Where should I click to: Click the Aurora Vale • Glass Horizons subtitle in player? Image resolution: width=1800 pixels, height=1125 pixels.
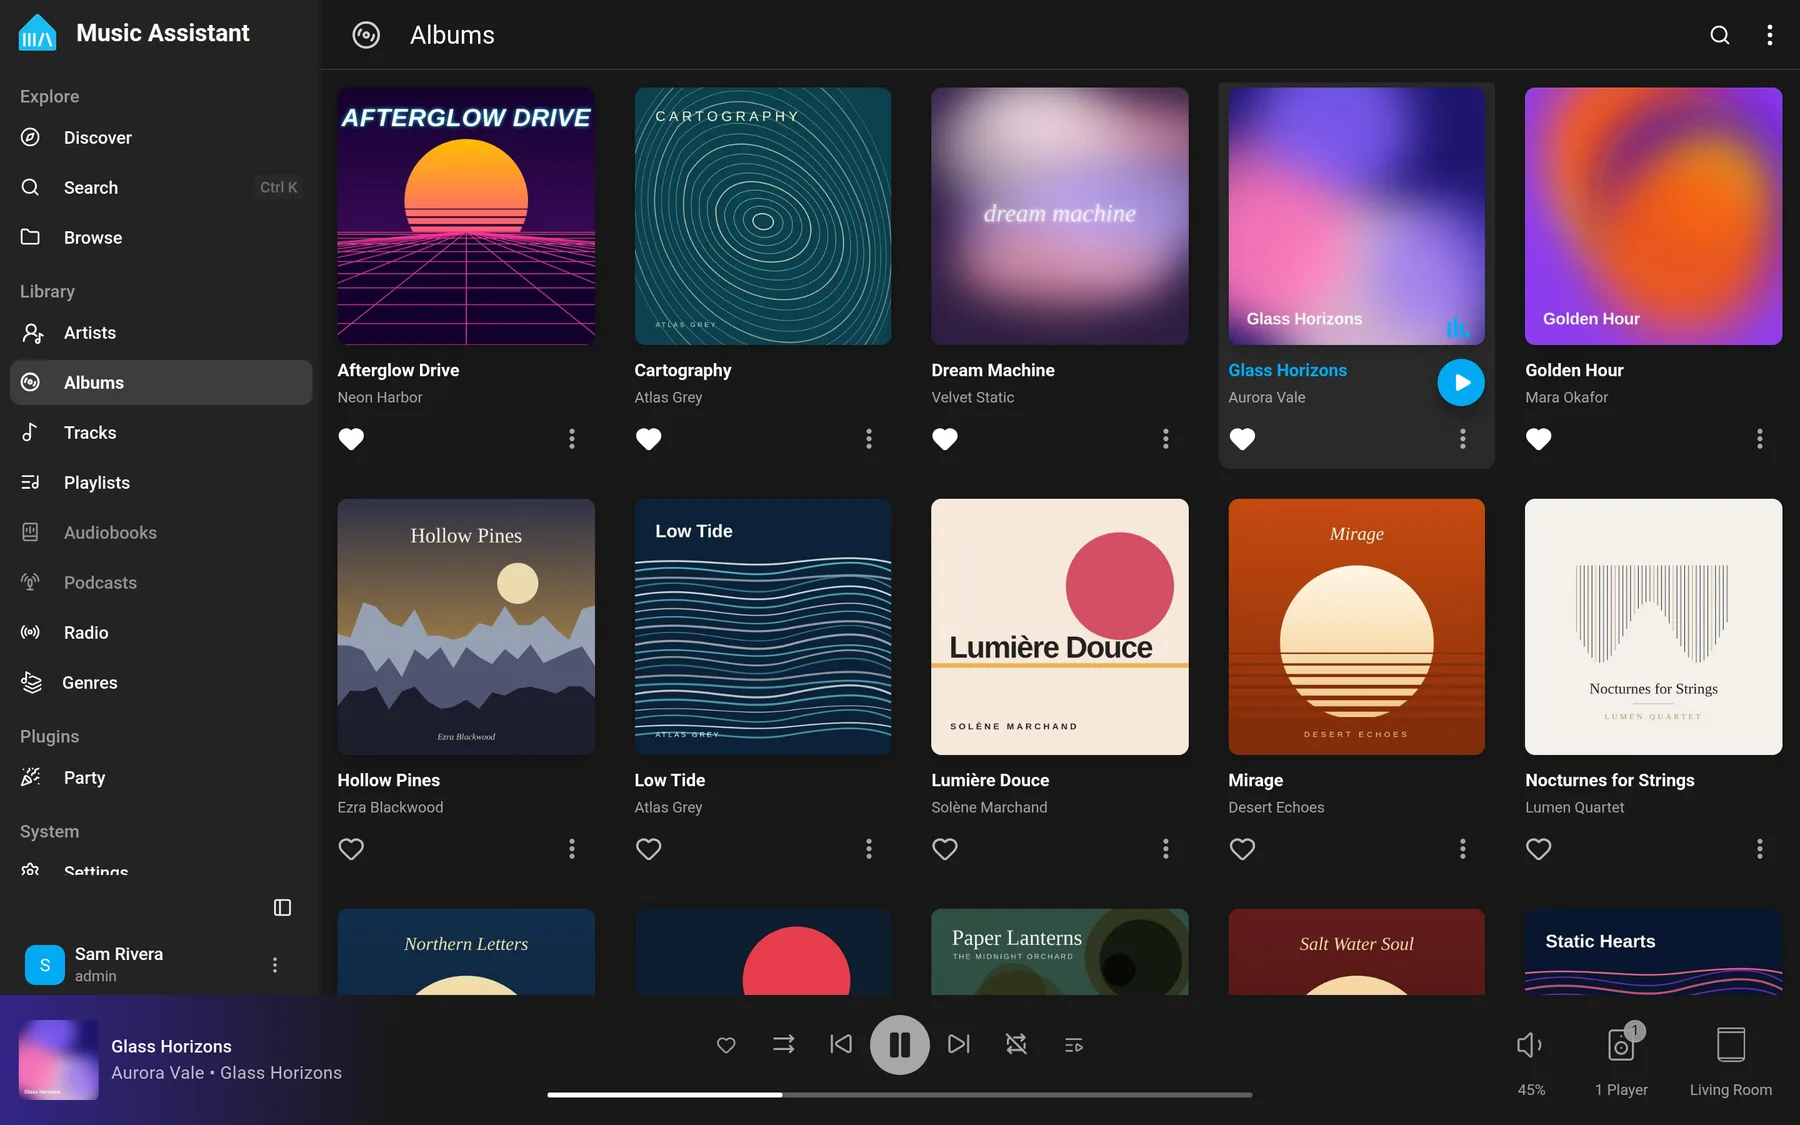(226, 1073)
